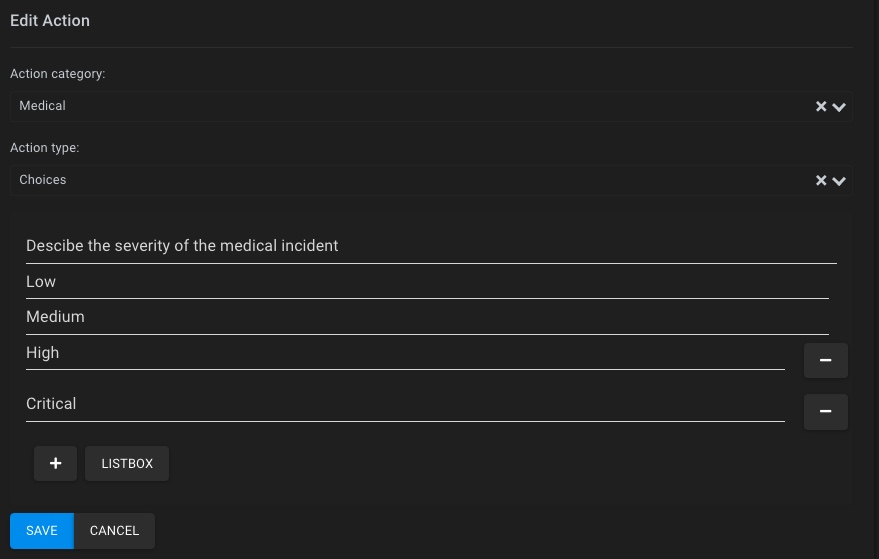This screenshot has height=559, width=879.
Task: Click into the Medium choice field
Action: click(x=426, y=317)
